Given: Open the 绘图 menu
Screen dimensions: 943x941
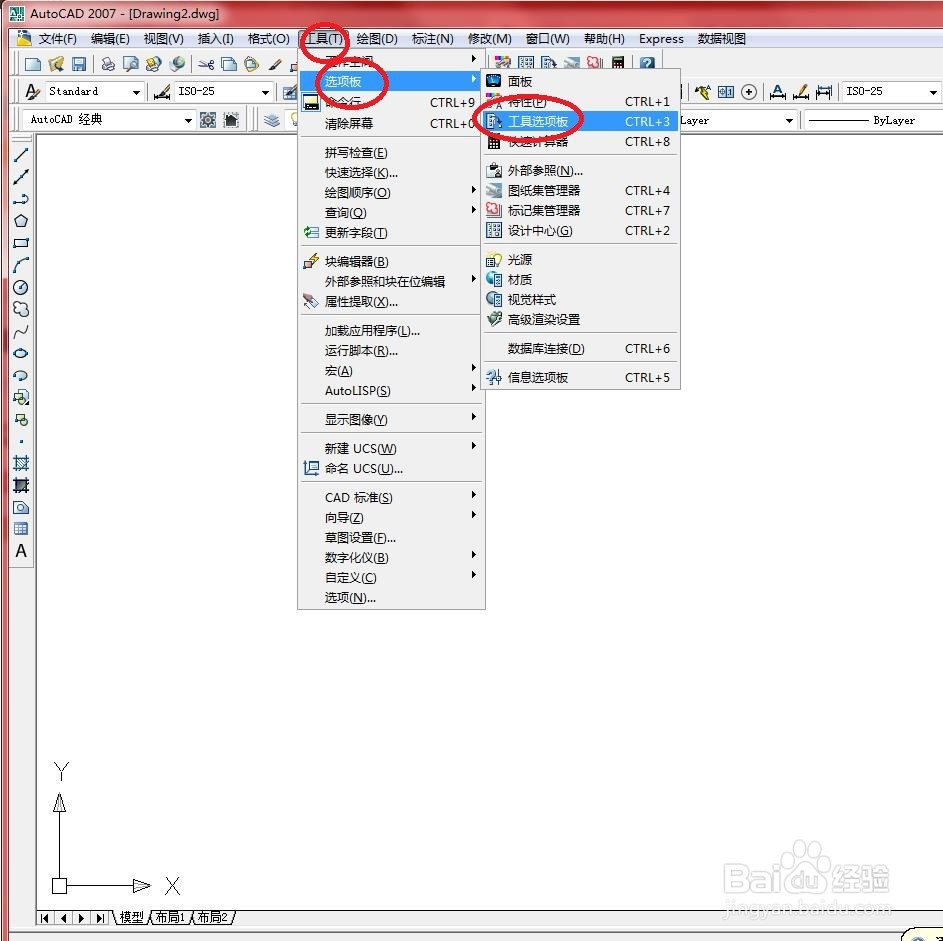Looking at the screenshot, I should coord(375,38).
